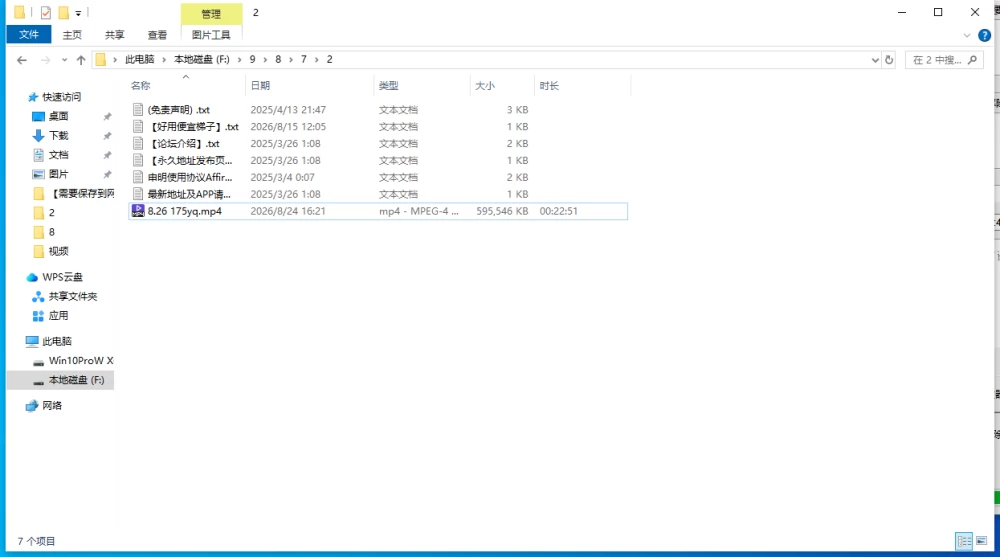Unpin 桌面 using its pin icon
The height and width of the screenshot is (557, 1000).
(x=107, y=117)
